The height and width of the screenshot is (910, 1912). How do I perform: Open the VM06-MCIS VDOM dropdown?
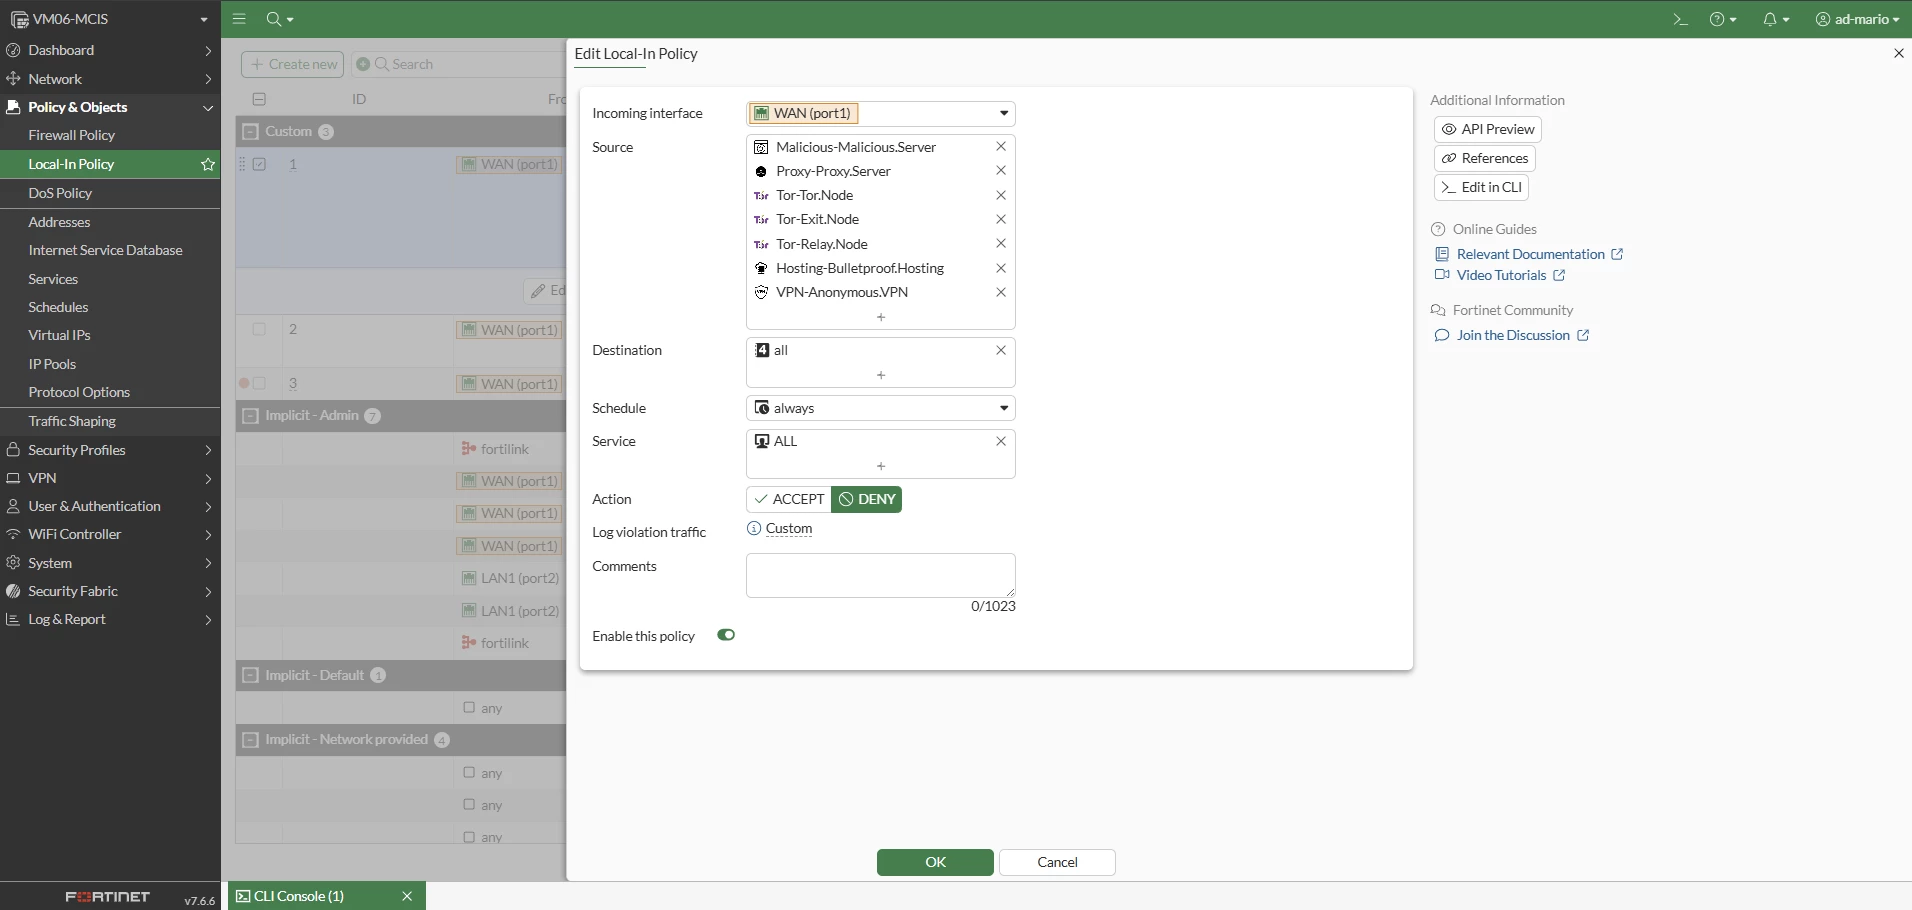click(110, 19)
